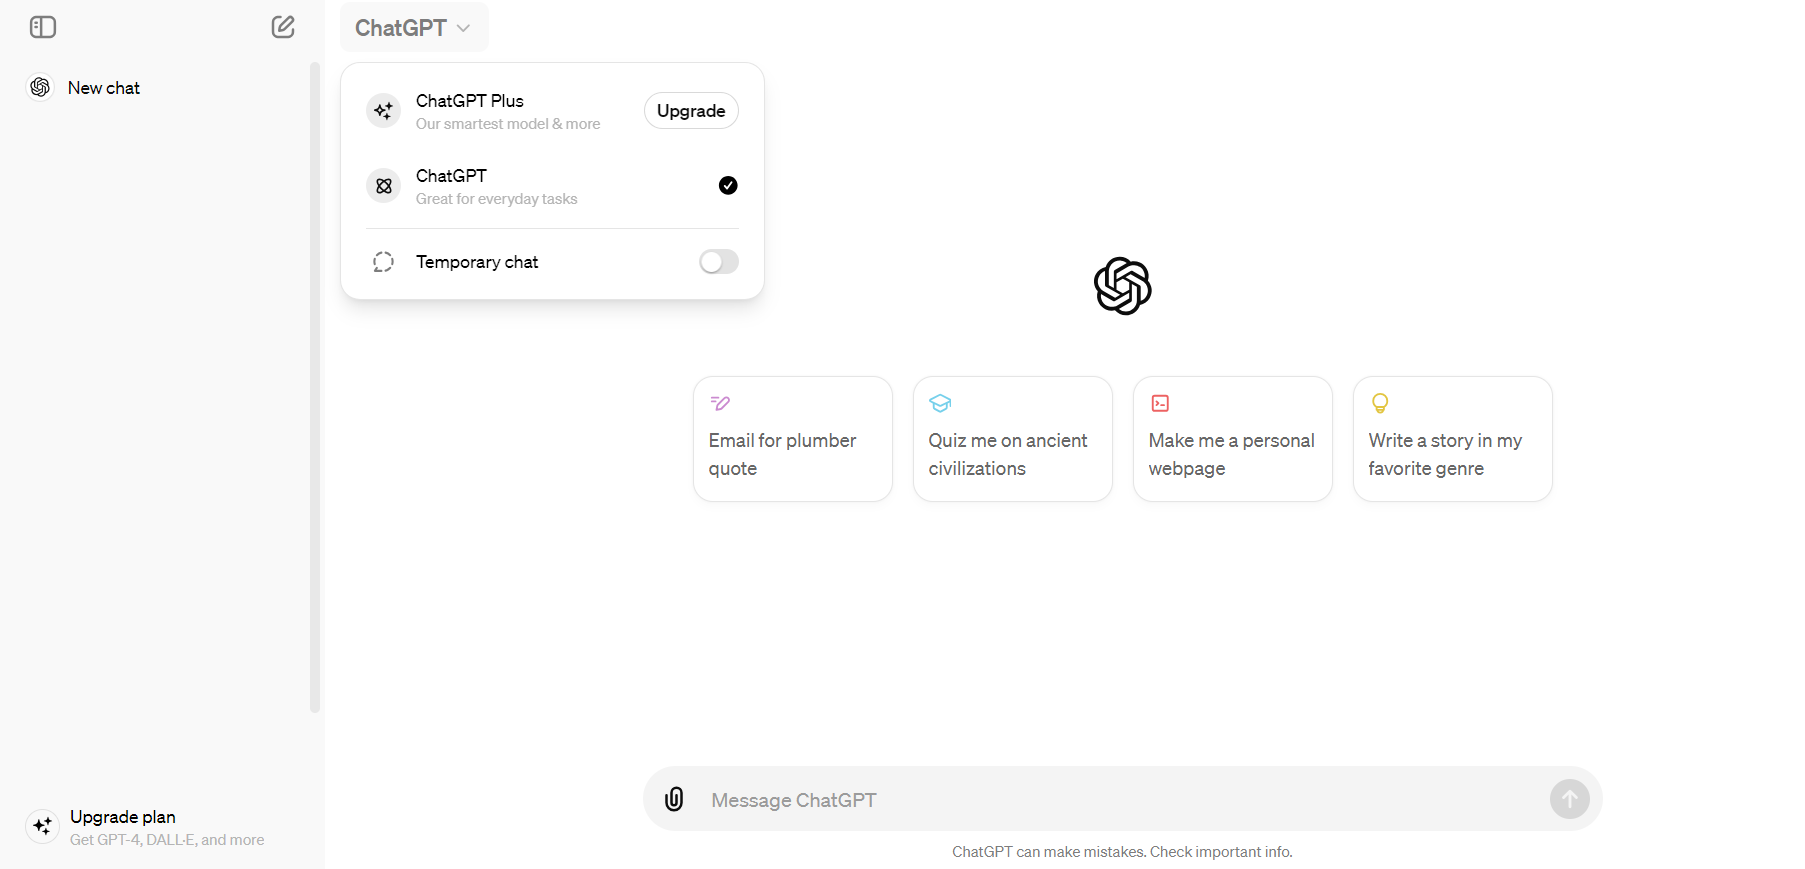
Task: Click the sidebar vertical scrollbar
Action: click(x=315, y=388)
